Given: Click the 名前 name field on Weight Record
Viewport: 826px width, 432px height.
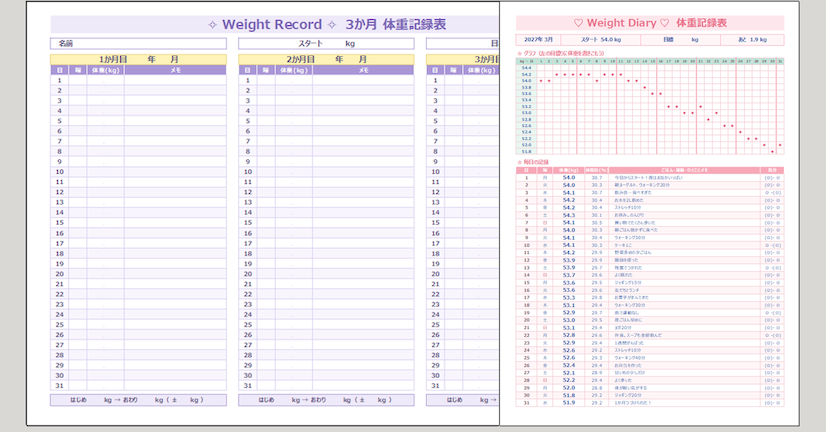Looking at the screenshot, I should [x=138, y=44].
